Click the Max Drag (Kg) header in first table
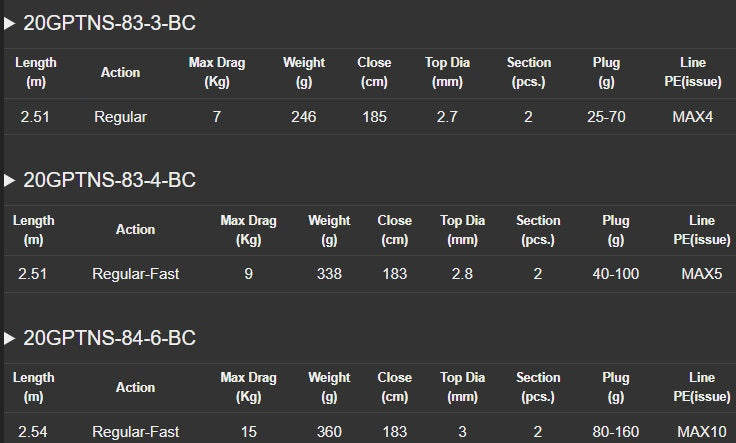 [x=217, y=72]
